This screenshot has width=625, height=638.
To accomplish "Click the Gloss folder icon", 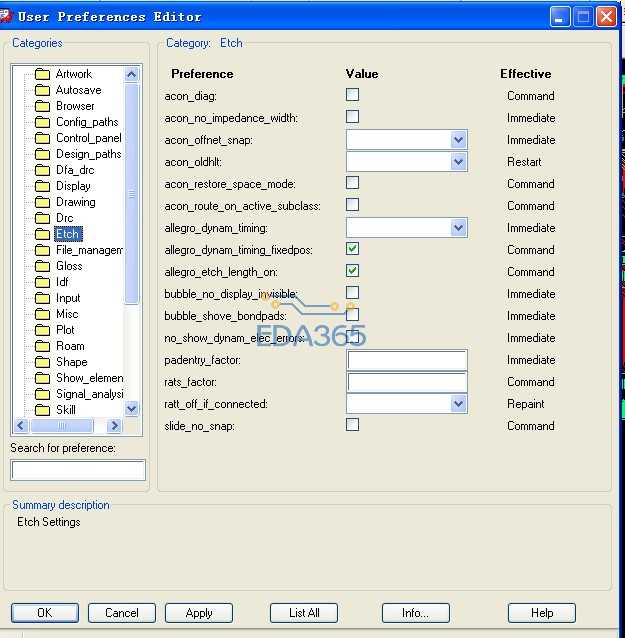I will click(42, 266).
